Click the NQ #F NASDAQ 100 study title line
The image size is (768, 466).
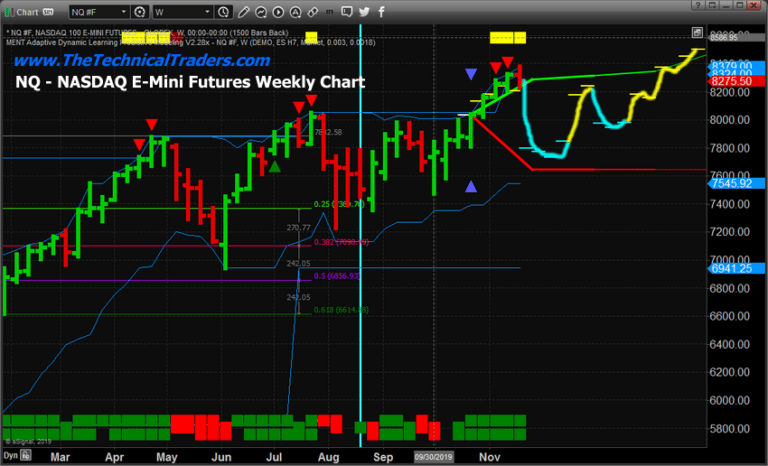click(x=147, y=33)
